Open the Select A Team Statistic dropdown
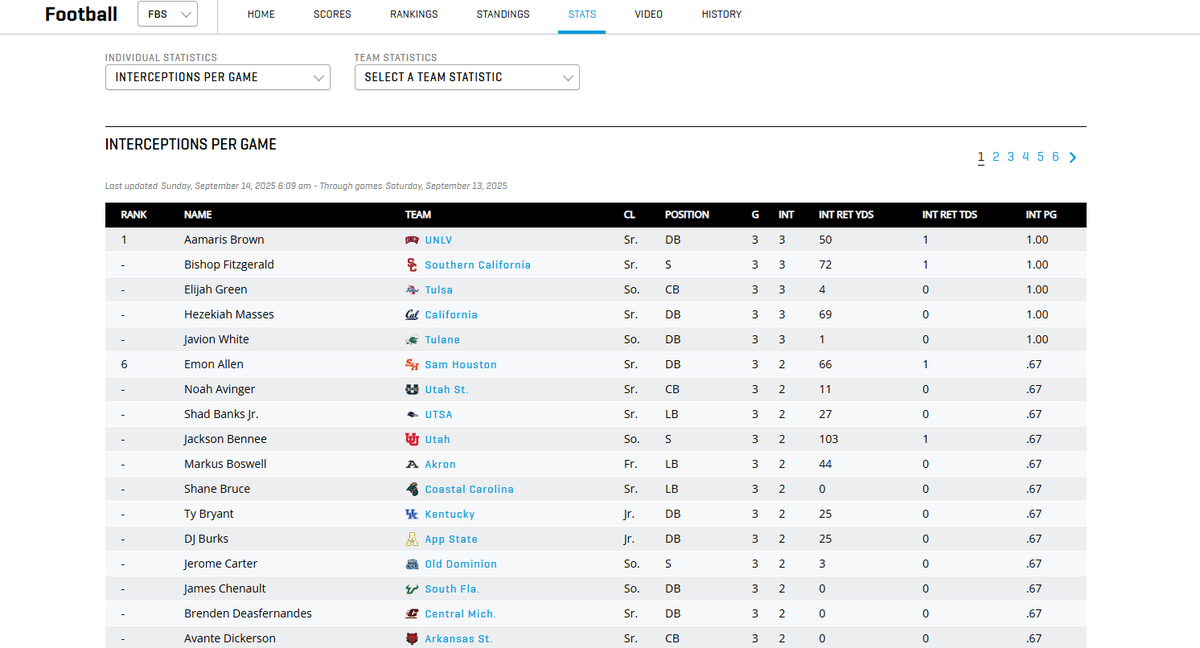Image resolution: width=1200 pixels, height=648 pixels. click(466, 77)
